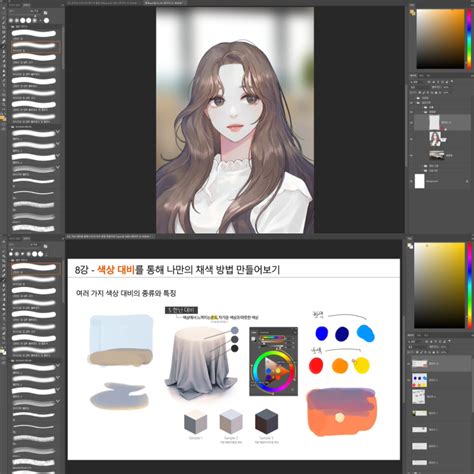Switch to Channels tab in bottom window
The height and width of the screenshot is (474, 474).
click(x=419, y=335)
